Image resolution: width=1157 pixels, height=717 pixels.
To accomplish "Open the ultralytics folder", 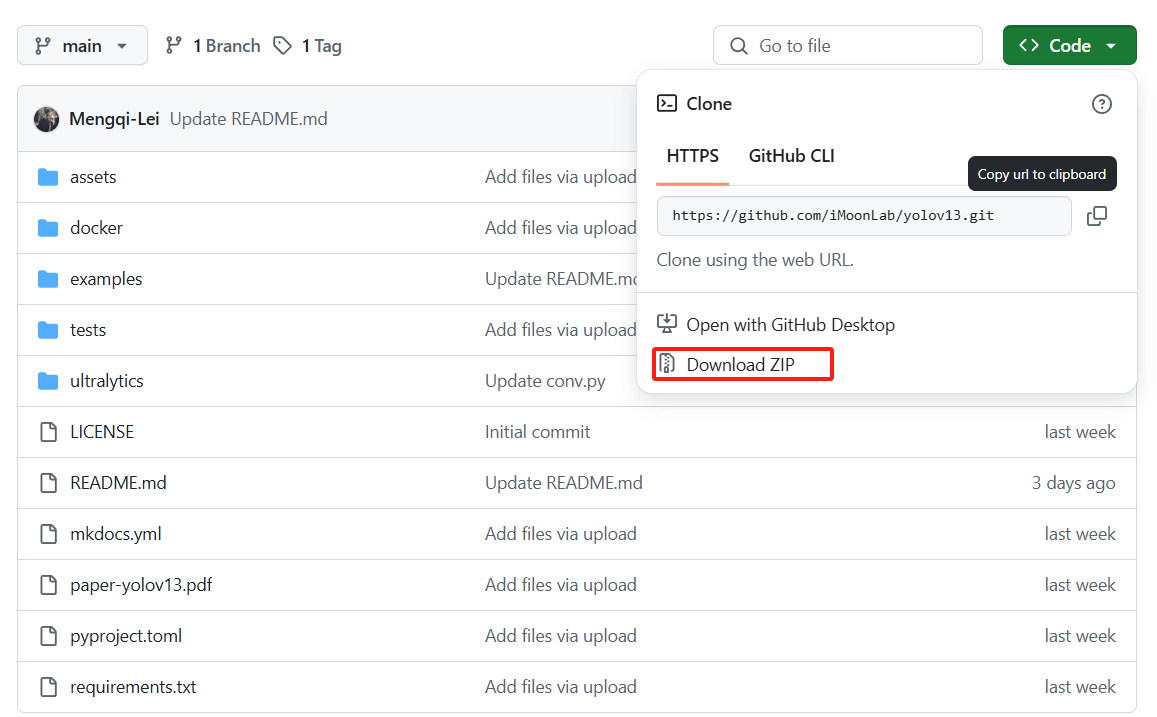I will [x=106, y=381].
